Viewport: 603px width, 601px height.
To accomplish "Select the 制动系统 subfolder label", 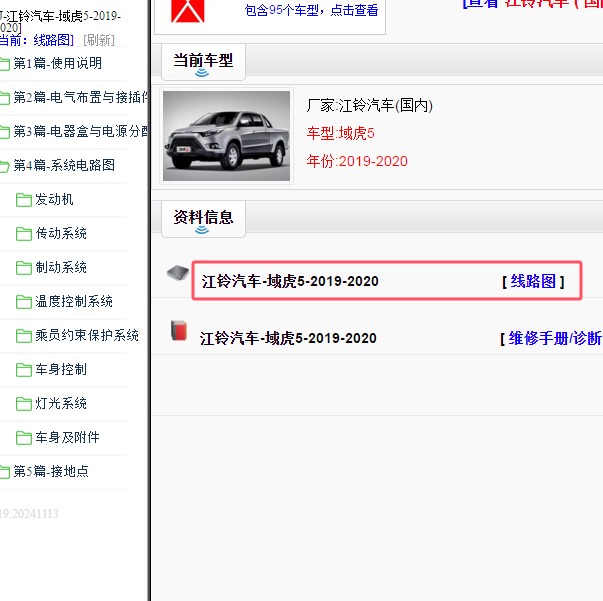I will coord(61,268).
